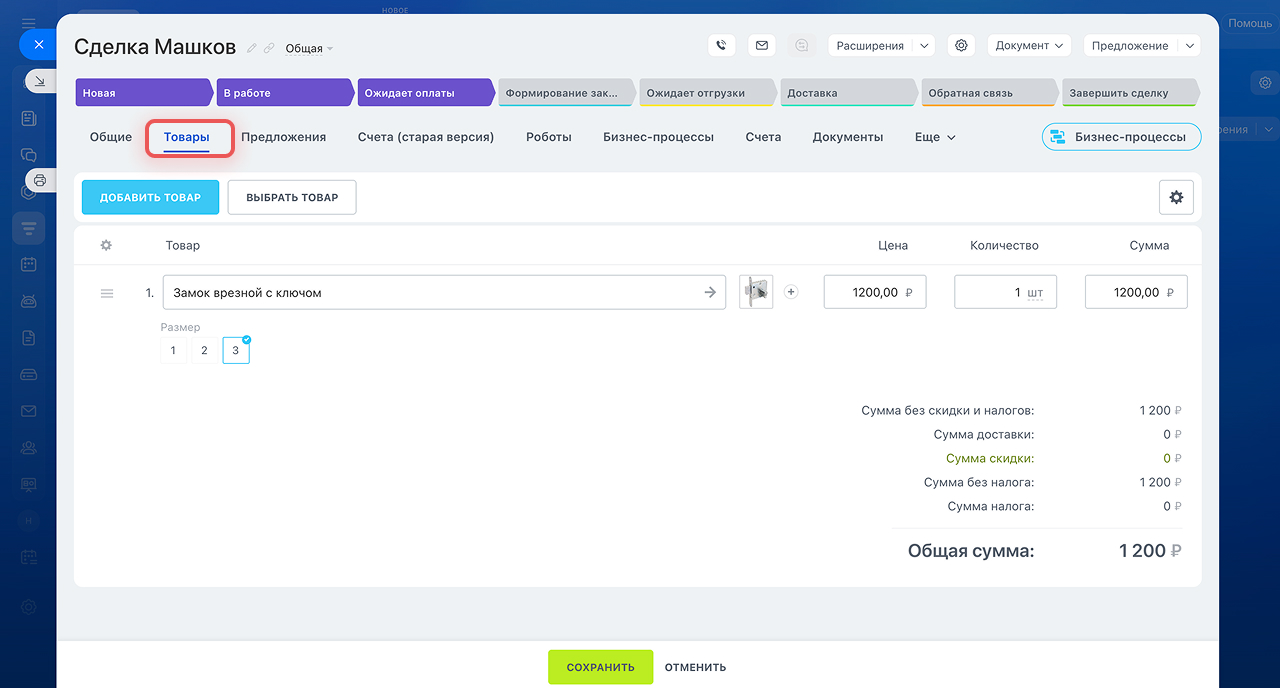Set deal stage to Доставка

[845, 93]
